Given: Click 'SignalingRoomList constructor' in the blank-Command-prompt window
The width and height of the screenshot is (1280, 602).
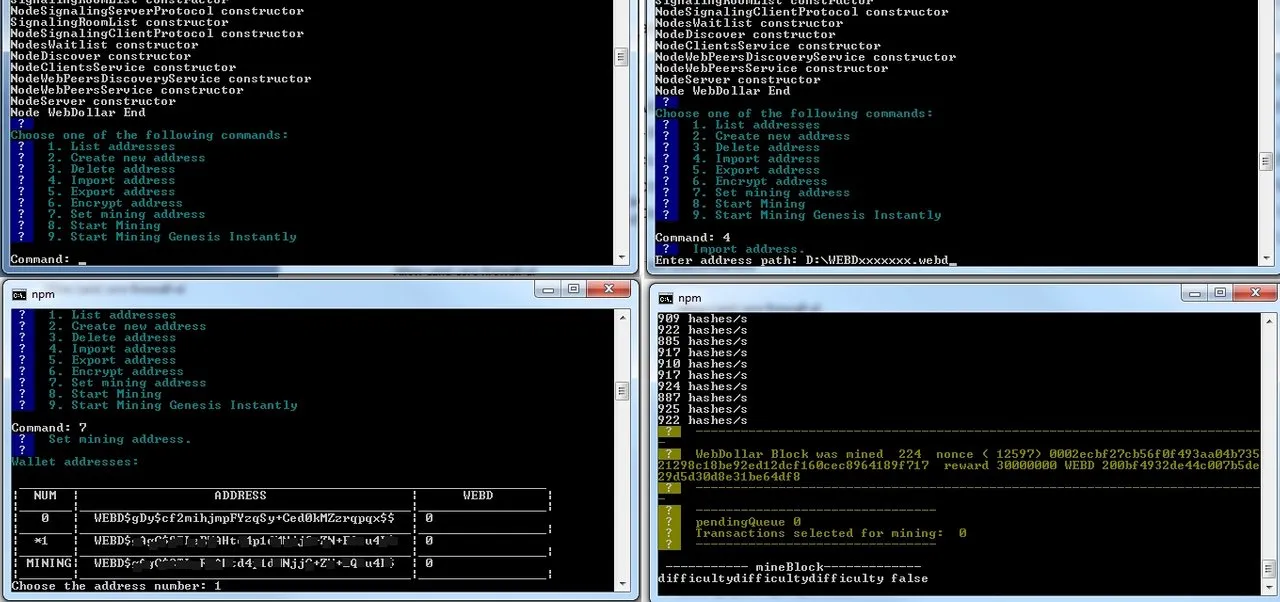Looking at the screenshot, I should 119,22.
